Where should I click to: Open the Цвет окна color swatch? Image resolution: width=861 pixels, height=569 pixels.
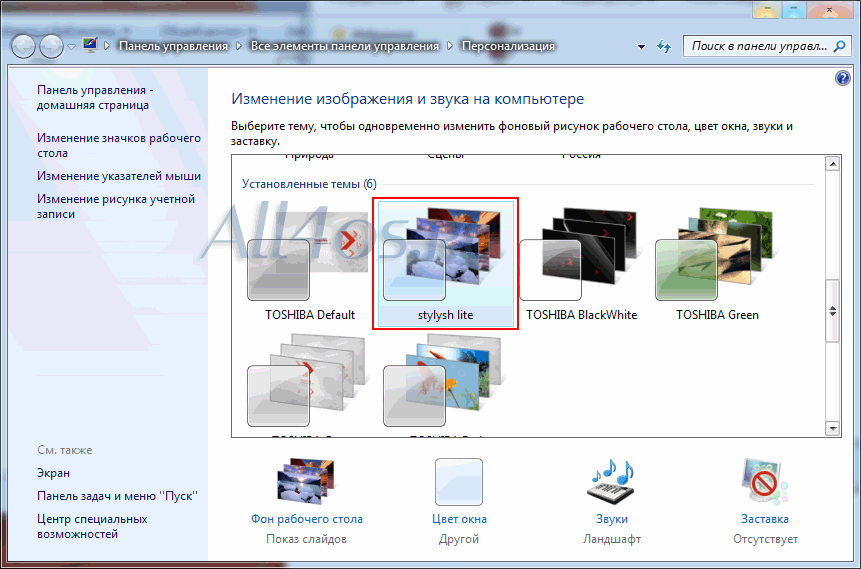[459, 482]
